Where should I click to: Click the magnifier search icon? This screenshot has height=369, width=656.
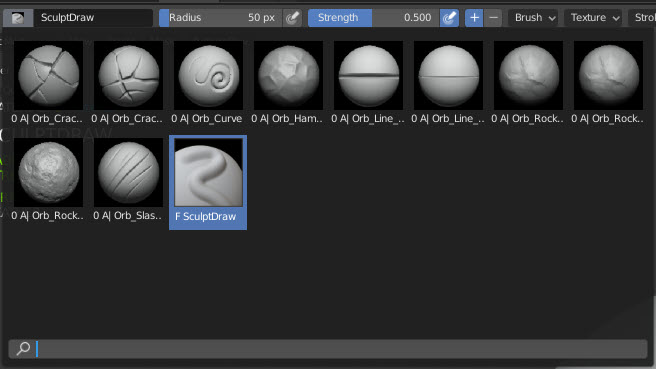point(23,348)
